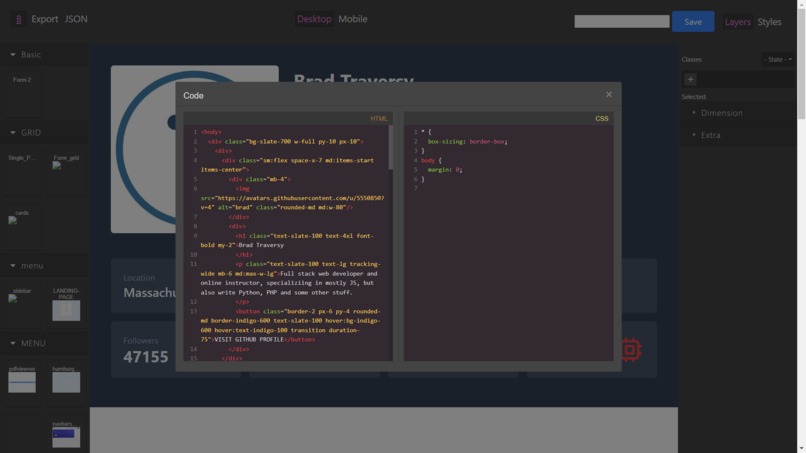
Task: Select the Form_grid block
Action: point(66,173)
